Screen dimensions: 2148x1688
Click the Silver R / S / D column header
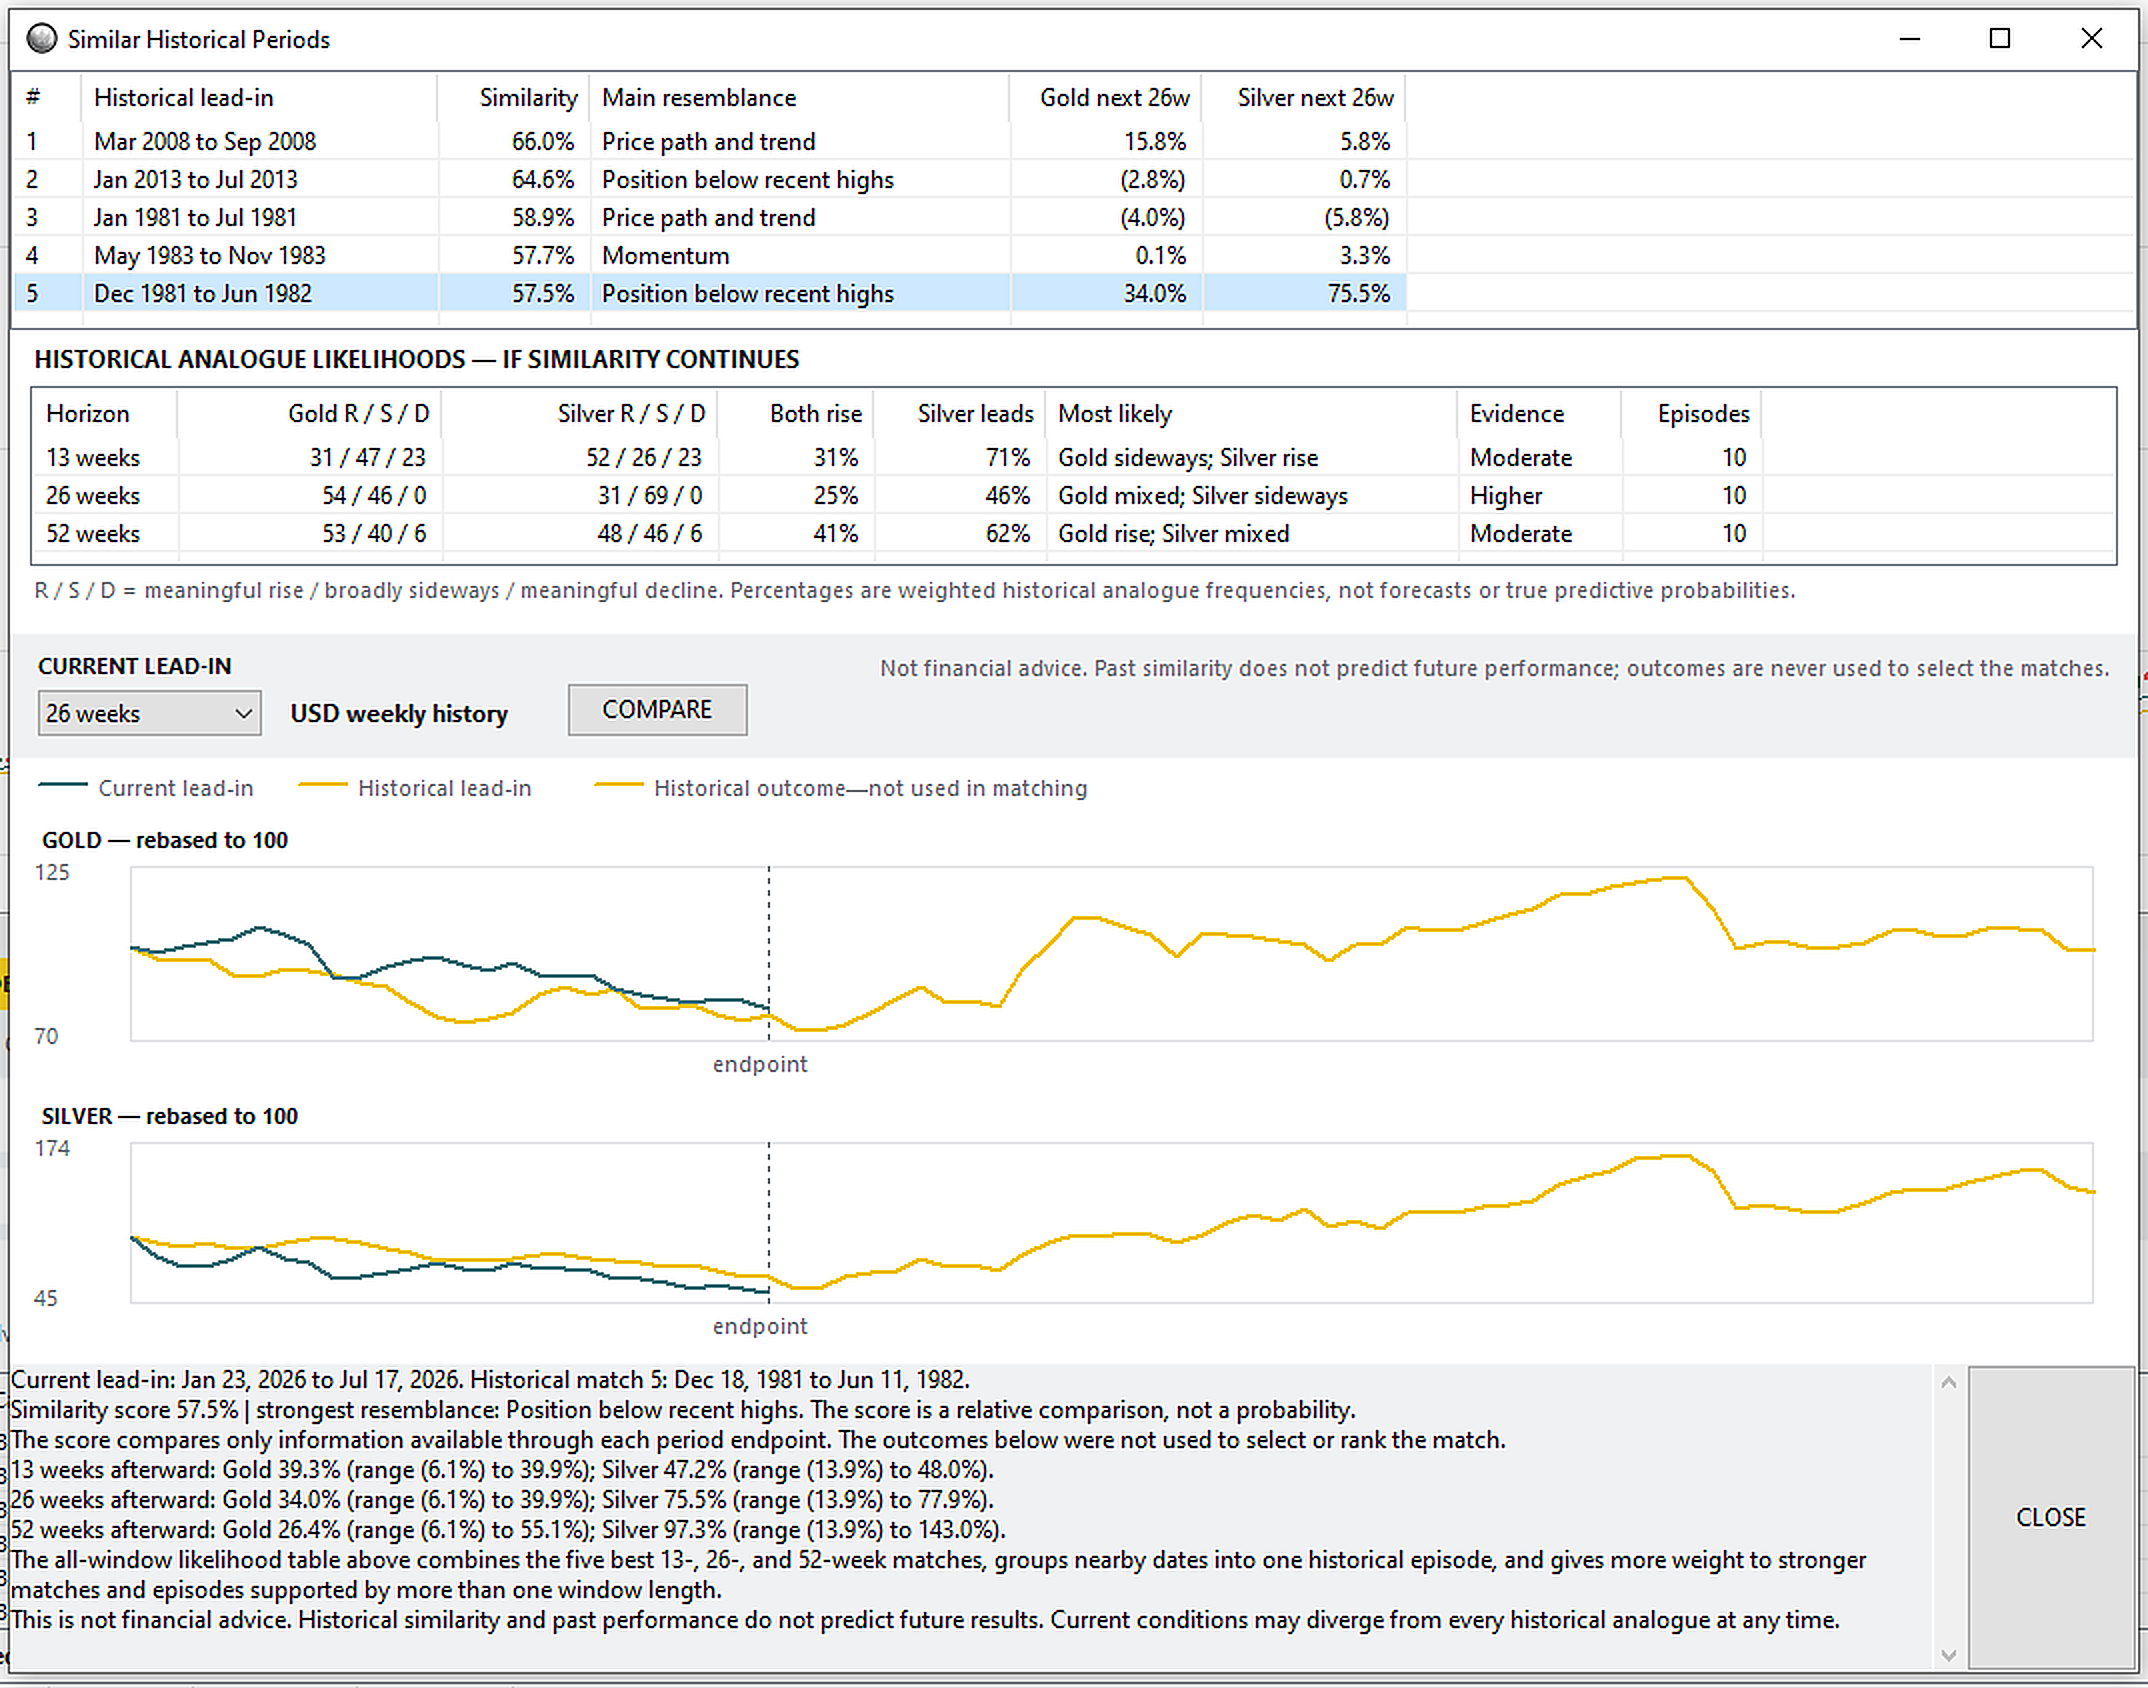579,414
